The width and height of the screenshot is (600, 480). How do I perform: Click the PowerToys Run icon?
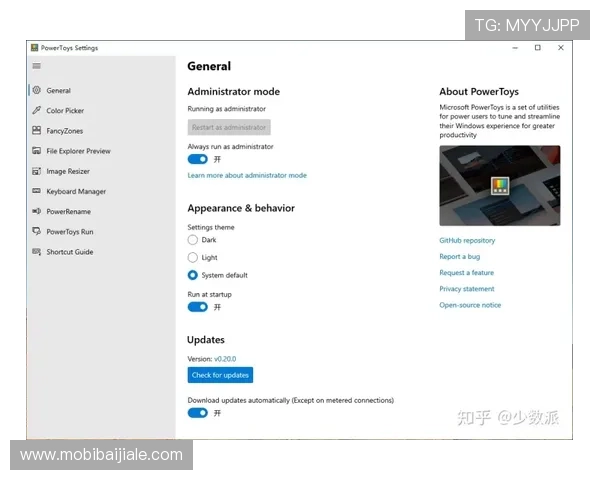[x=37, y=231]
